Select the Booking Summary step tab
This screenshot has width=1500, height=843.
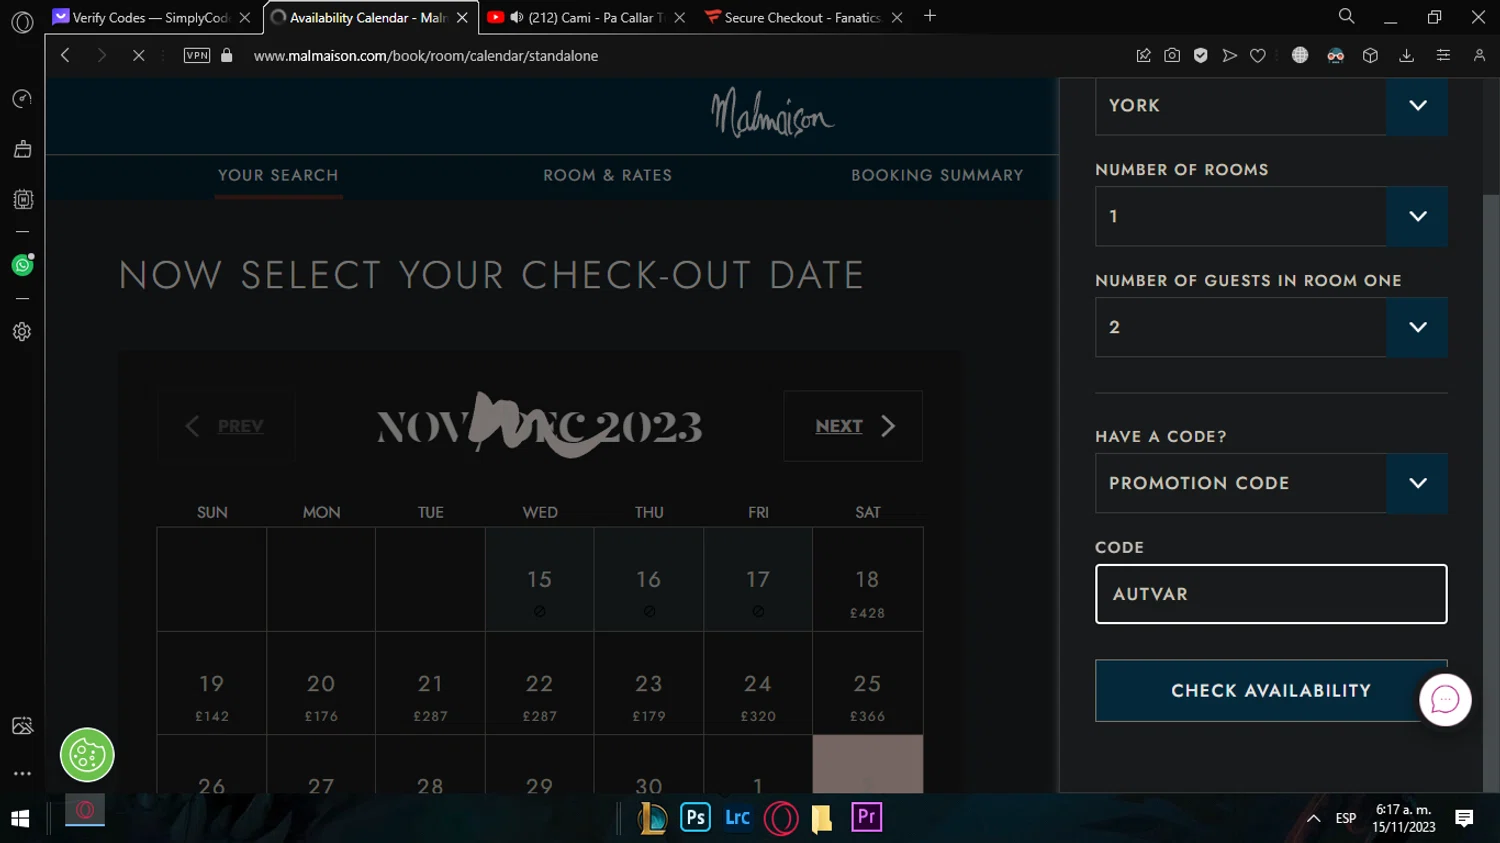pos(937,175)
